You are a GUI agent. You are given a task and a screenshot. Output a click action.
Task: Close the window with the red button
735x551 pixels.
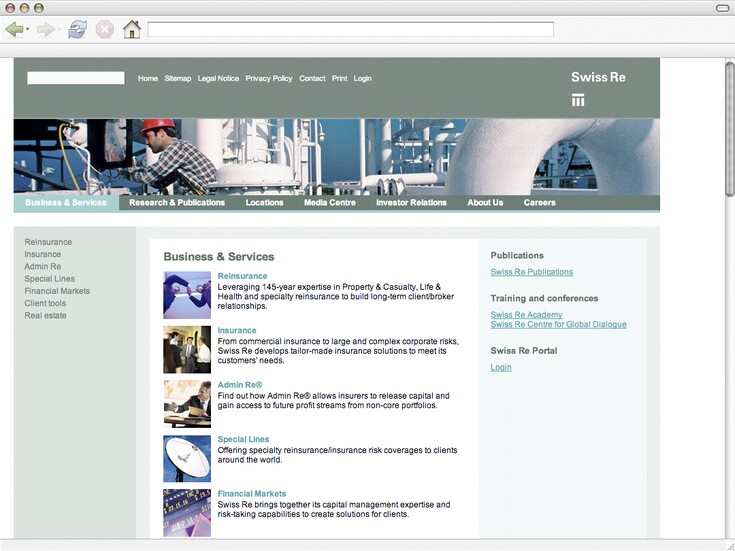(x=10, y=8)
